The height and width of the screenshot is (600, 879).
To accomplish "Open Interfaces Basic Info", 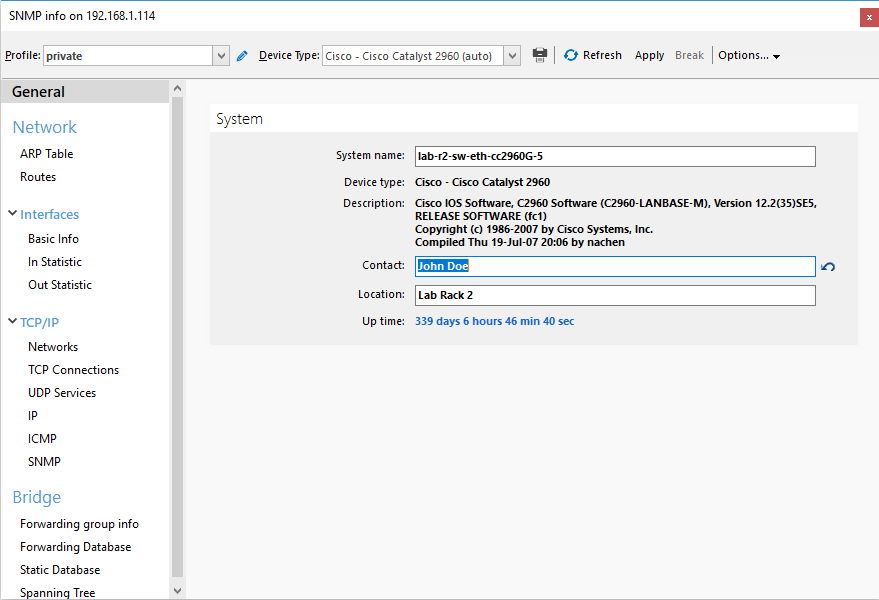I will (x=53, y=239).
